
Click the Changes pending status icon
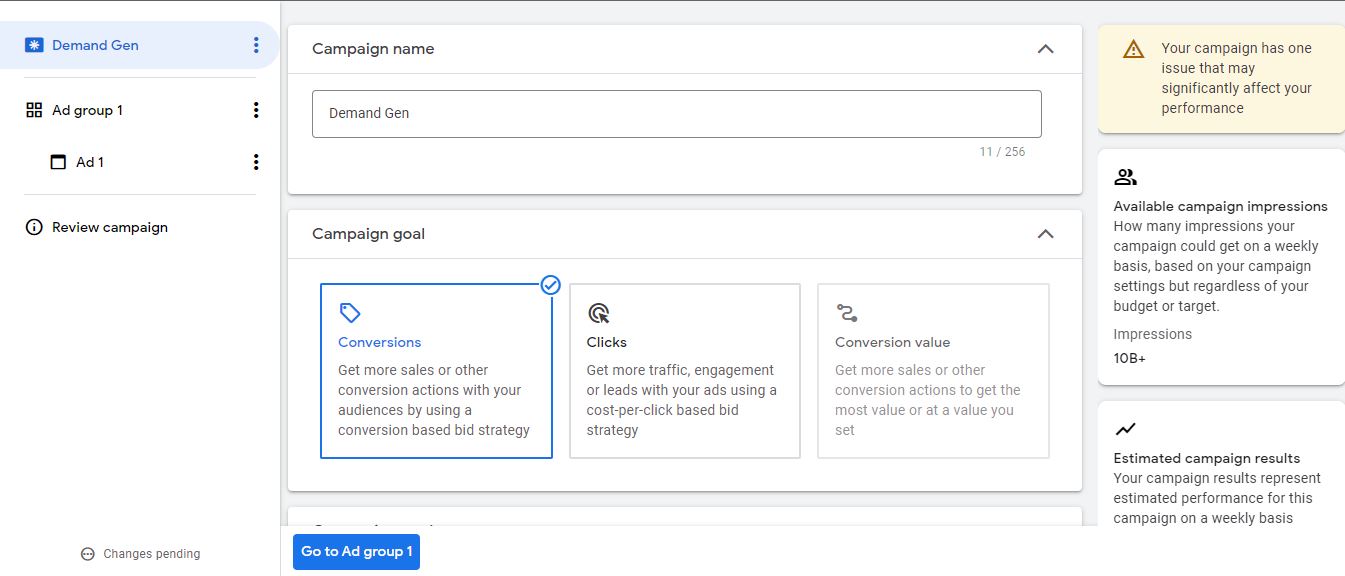[x=87, y=554]
